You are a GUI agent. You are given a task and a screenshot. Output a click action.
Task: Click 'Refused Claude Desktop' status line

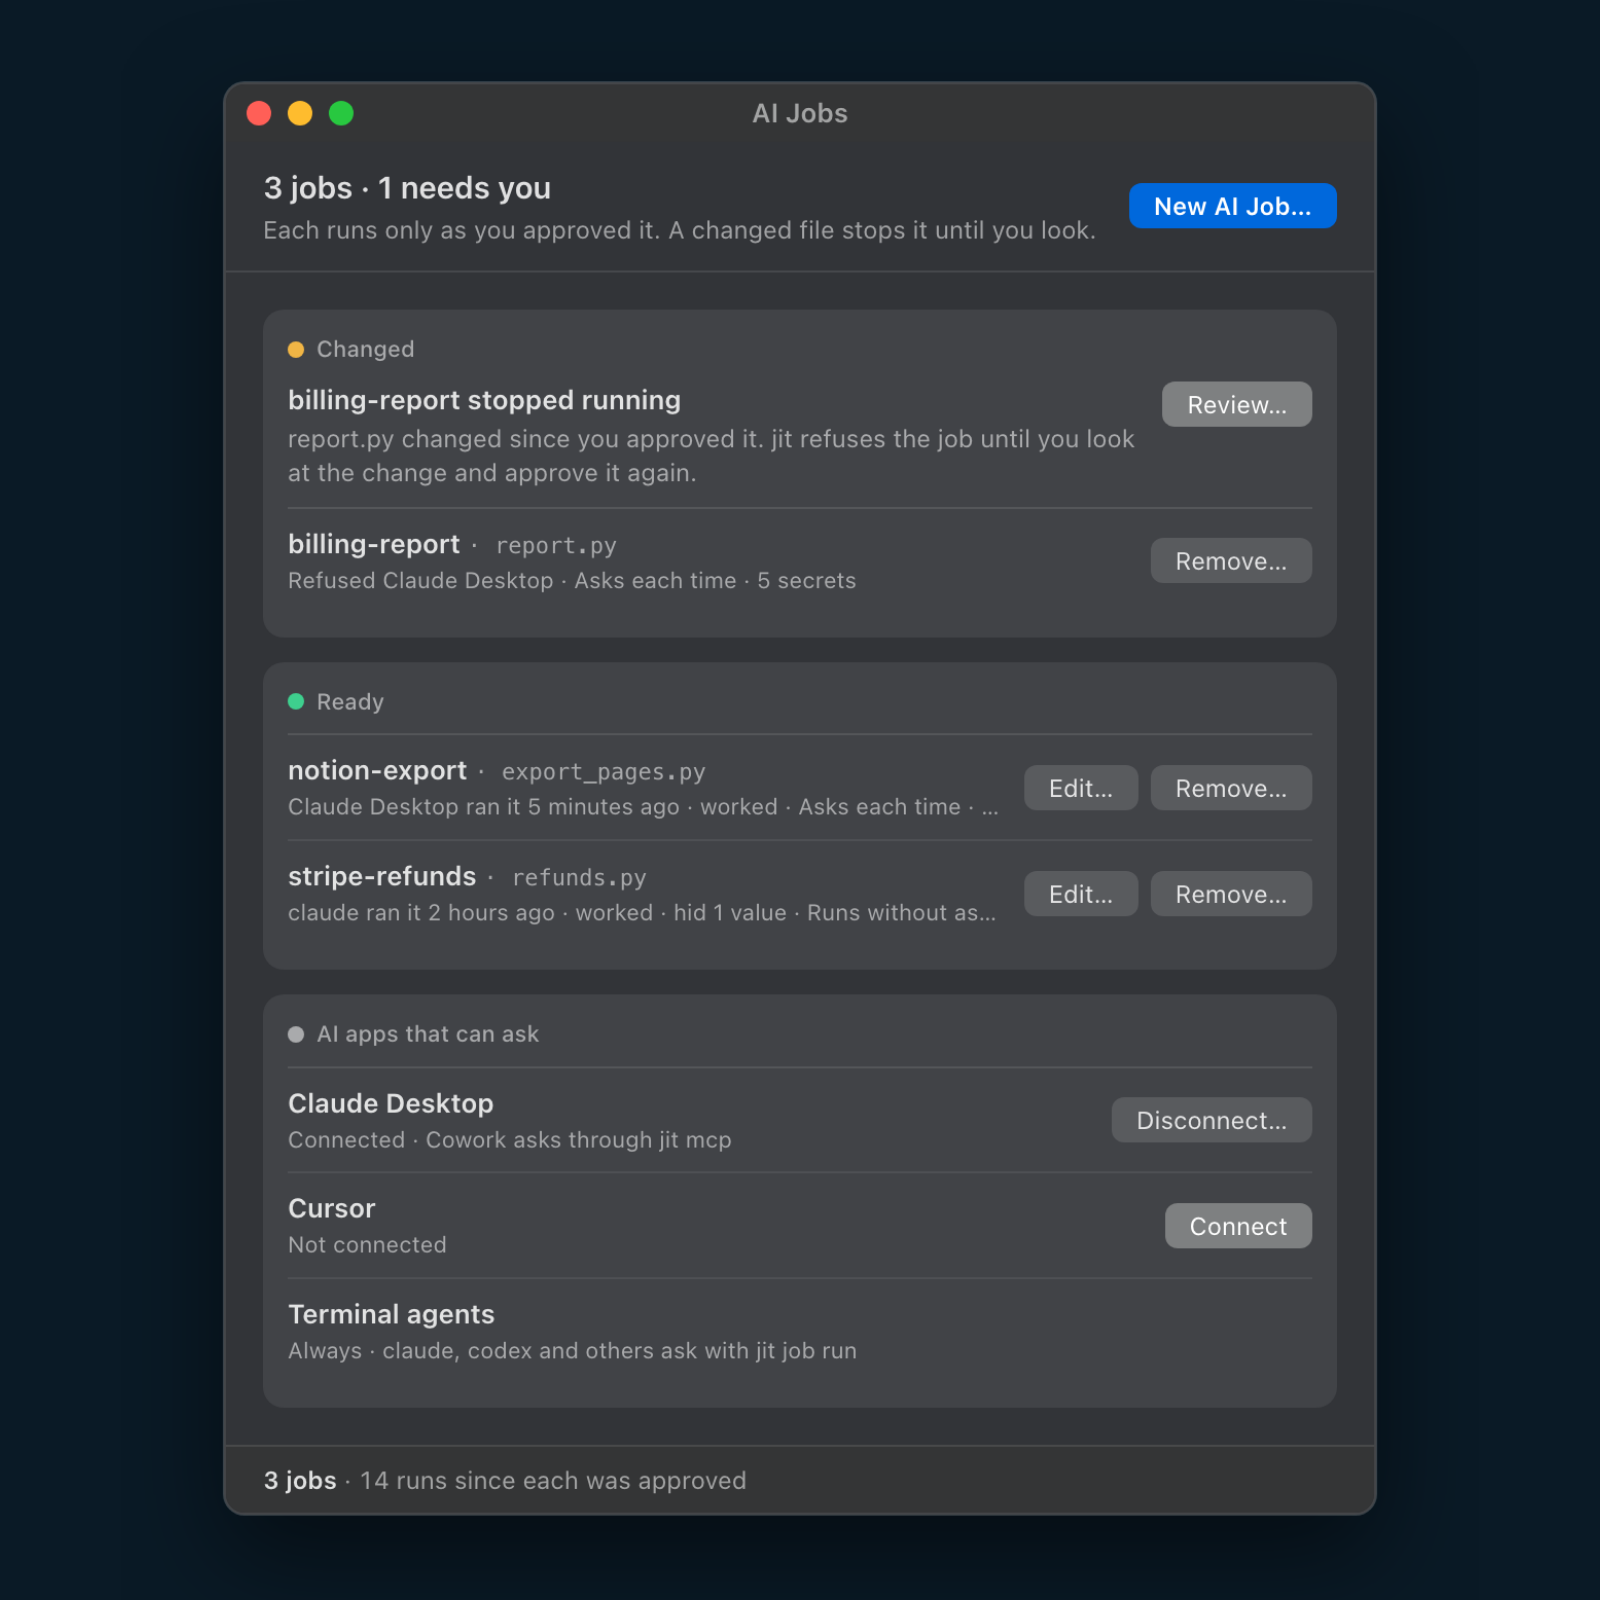pyautogui.click(x=572, y=581)
